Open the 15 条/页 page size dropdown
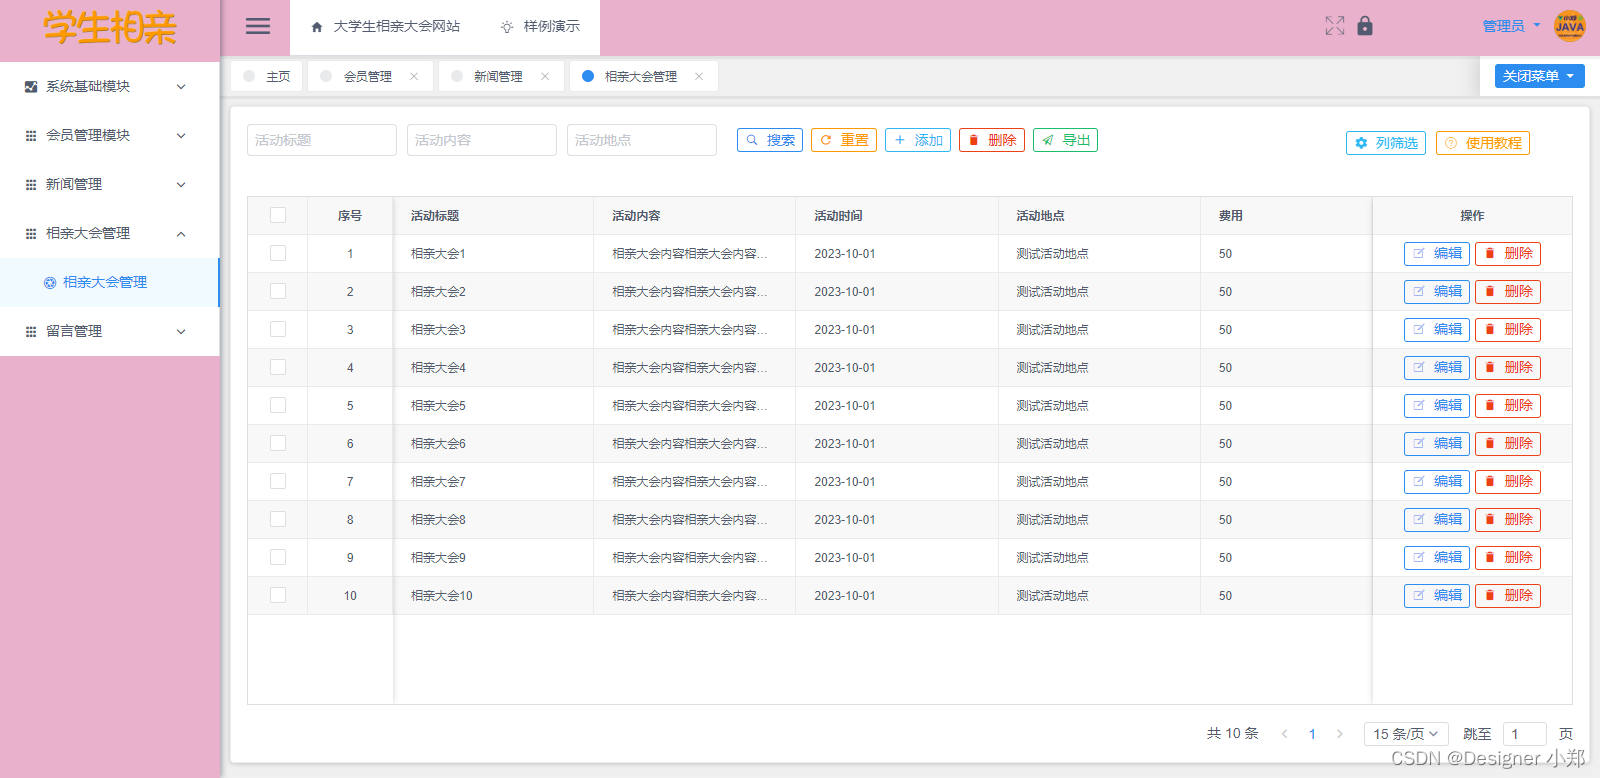 (x=1406, y=734)
